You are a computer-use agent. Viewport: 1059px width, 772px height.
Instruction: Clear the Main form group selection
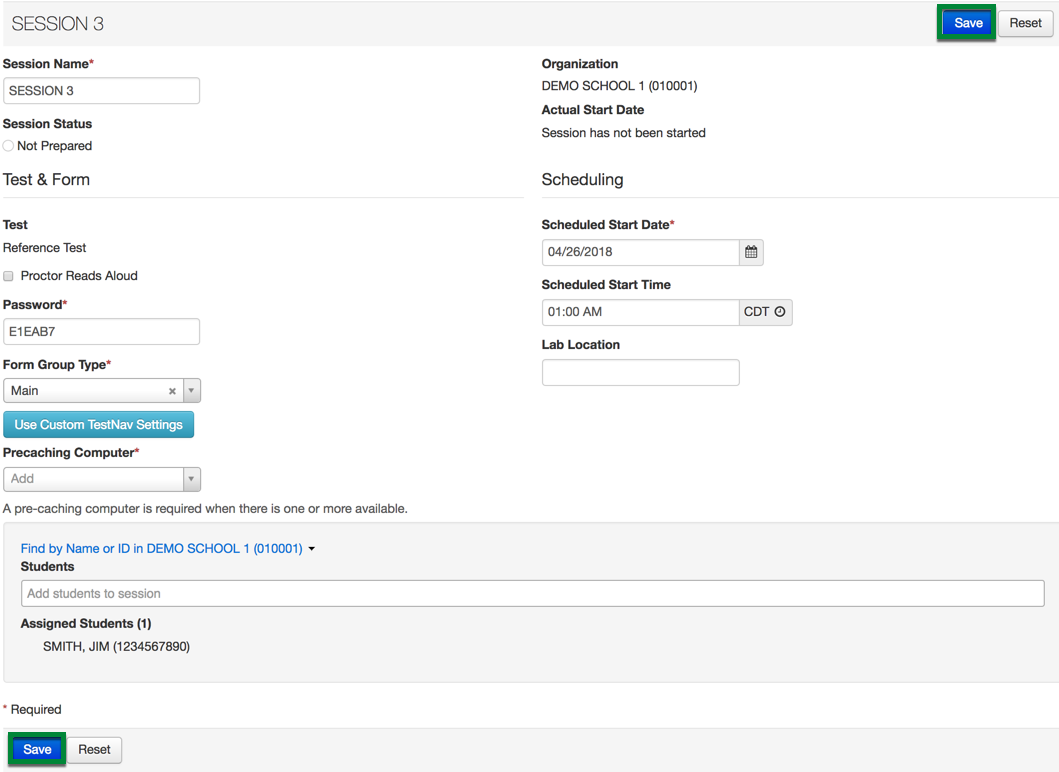click(x=172, y=391)
